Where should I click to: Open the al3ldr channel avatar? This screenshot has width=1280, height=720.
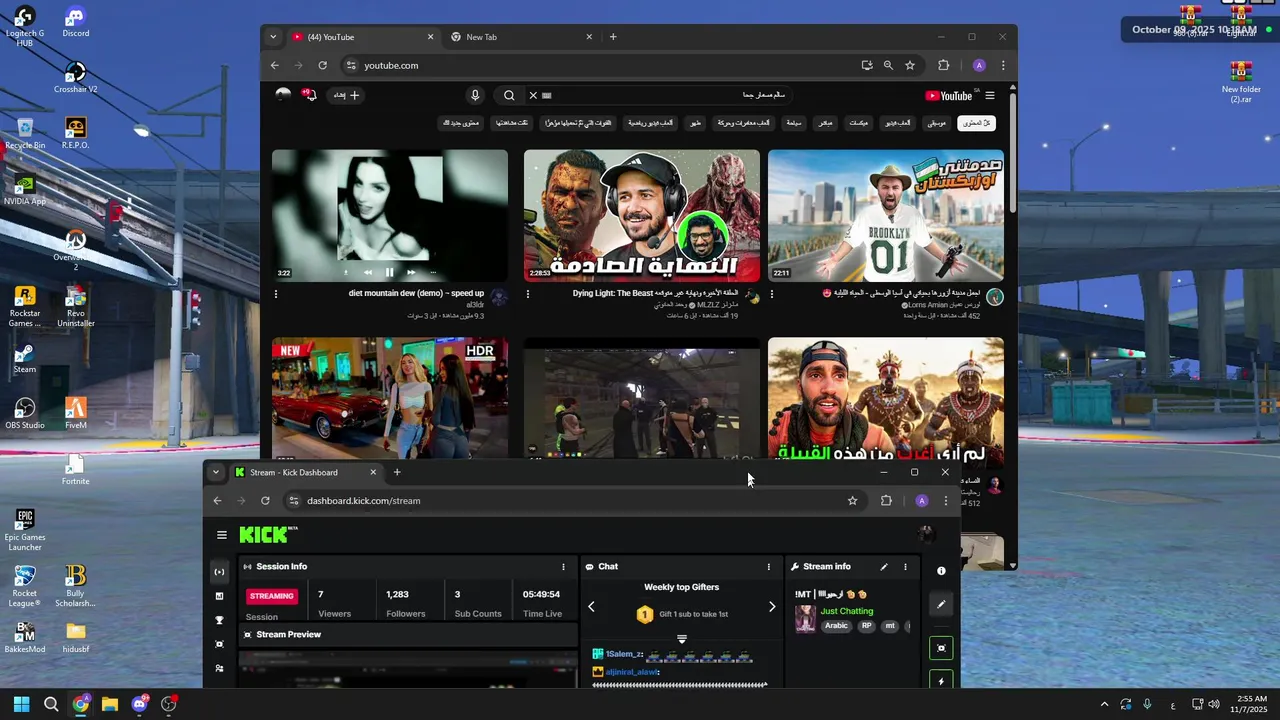click(x=499, y=297)
